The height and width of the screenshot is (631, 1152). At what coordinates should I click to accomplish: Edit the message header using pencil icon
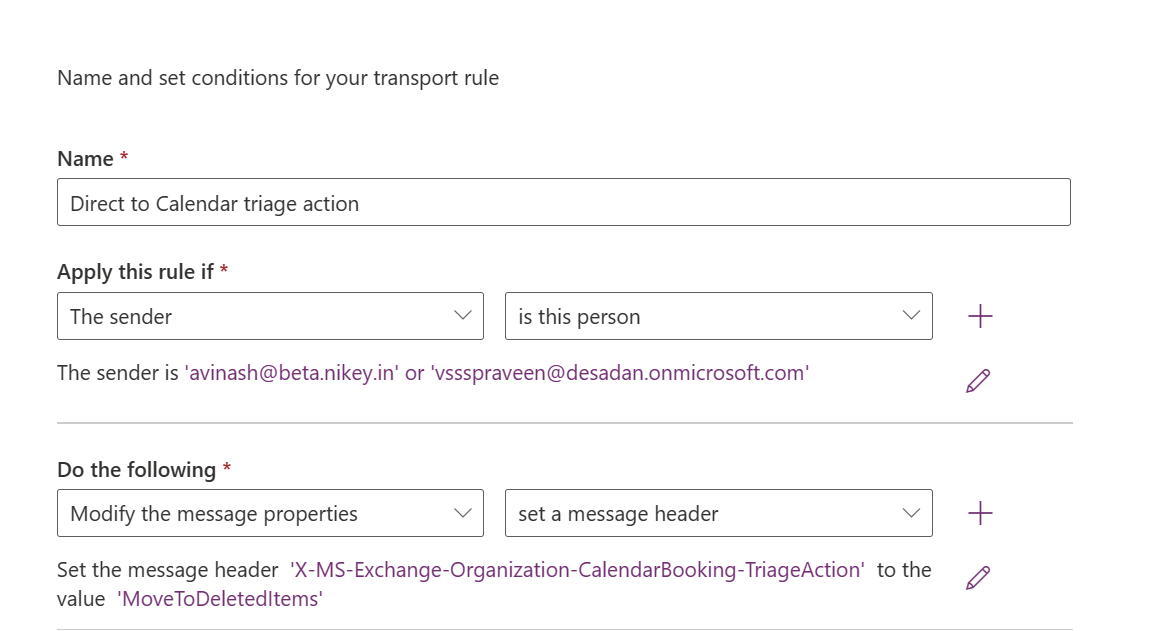point(978,578)
